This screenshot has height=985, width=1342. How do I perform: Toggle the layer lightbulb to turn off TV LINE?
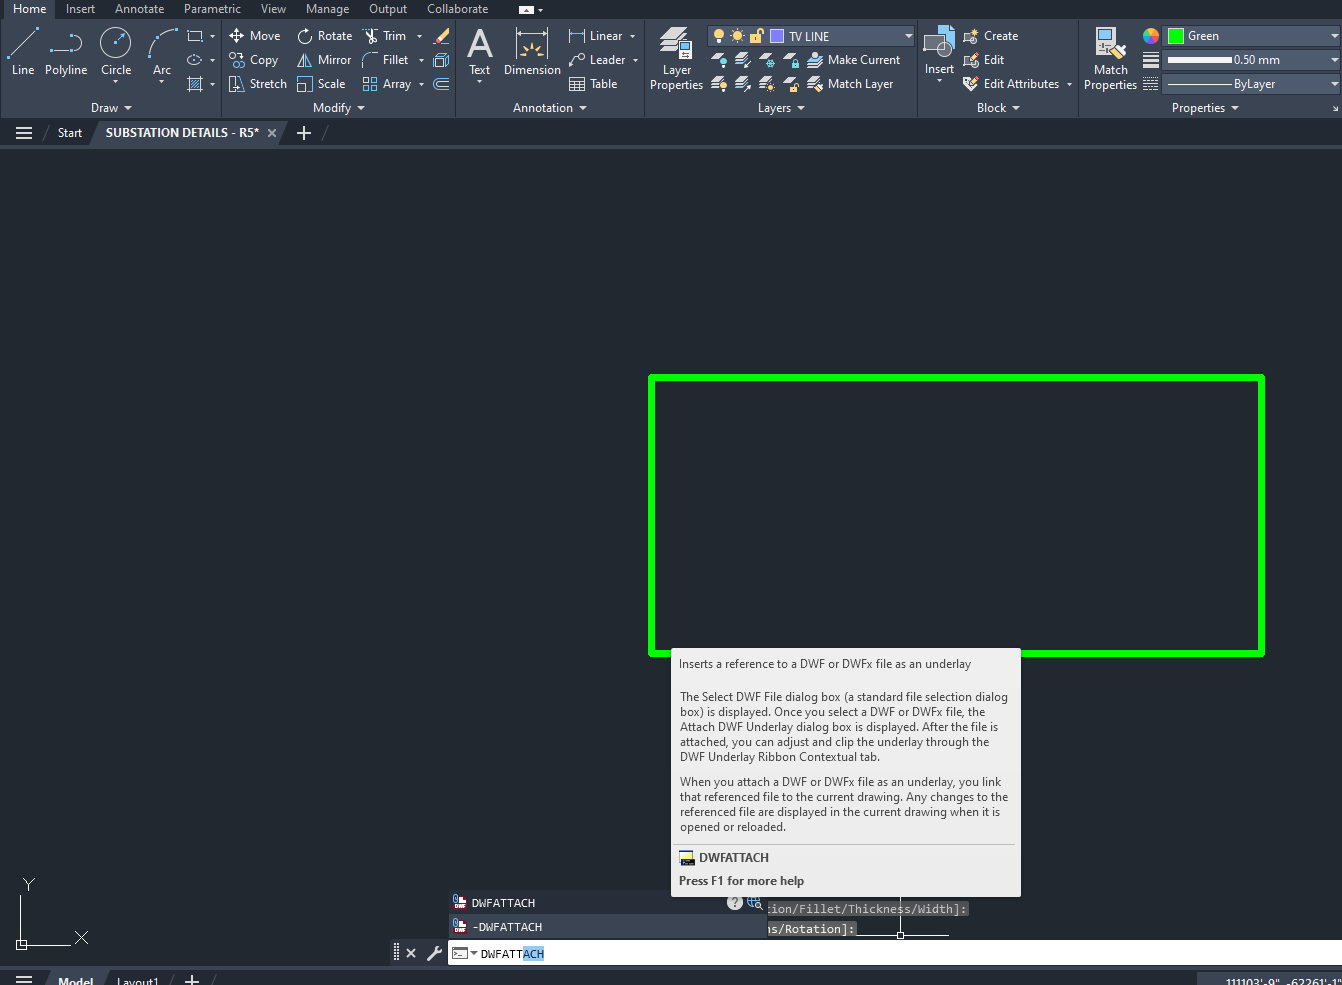718,35
